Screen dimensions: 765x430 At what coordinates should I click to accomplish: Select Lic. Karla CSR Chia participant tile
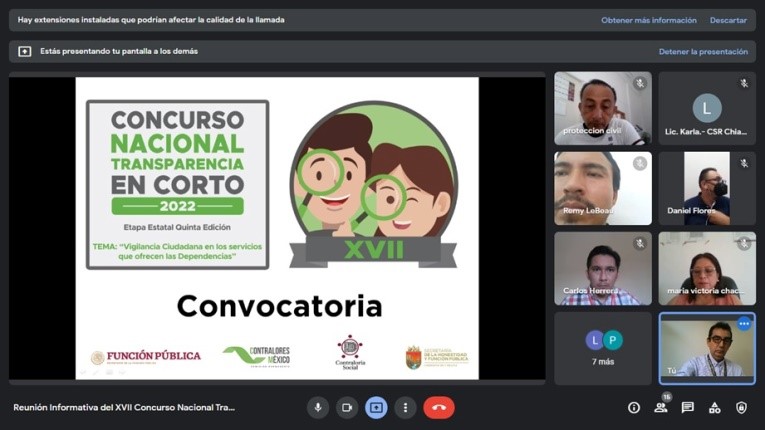(707, 108)
